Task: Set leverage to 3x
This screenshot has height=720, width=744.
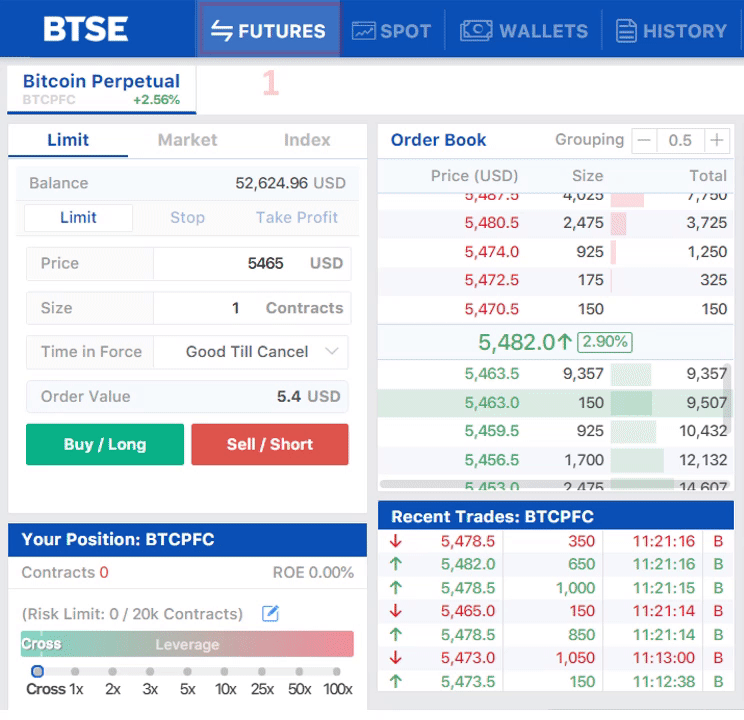Action: [150, 671]
